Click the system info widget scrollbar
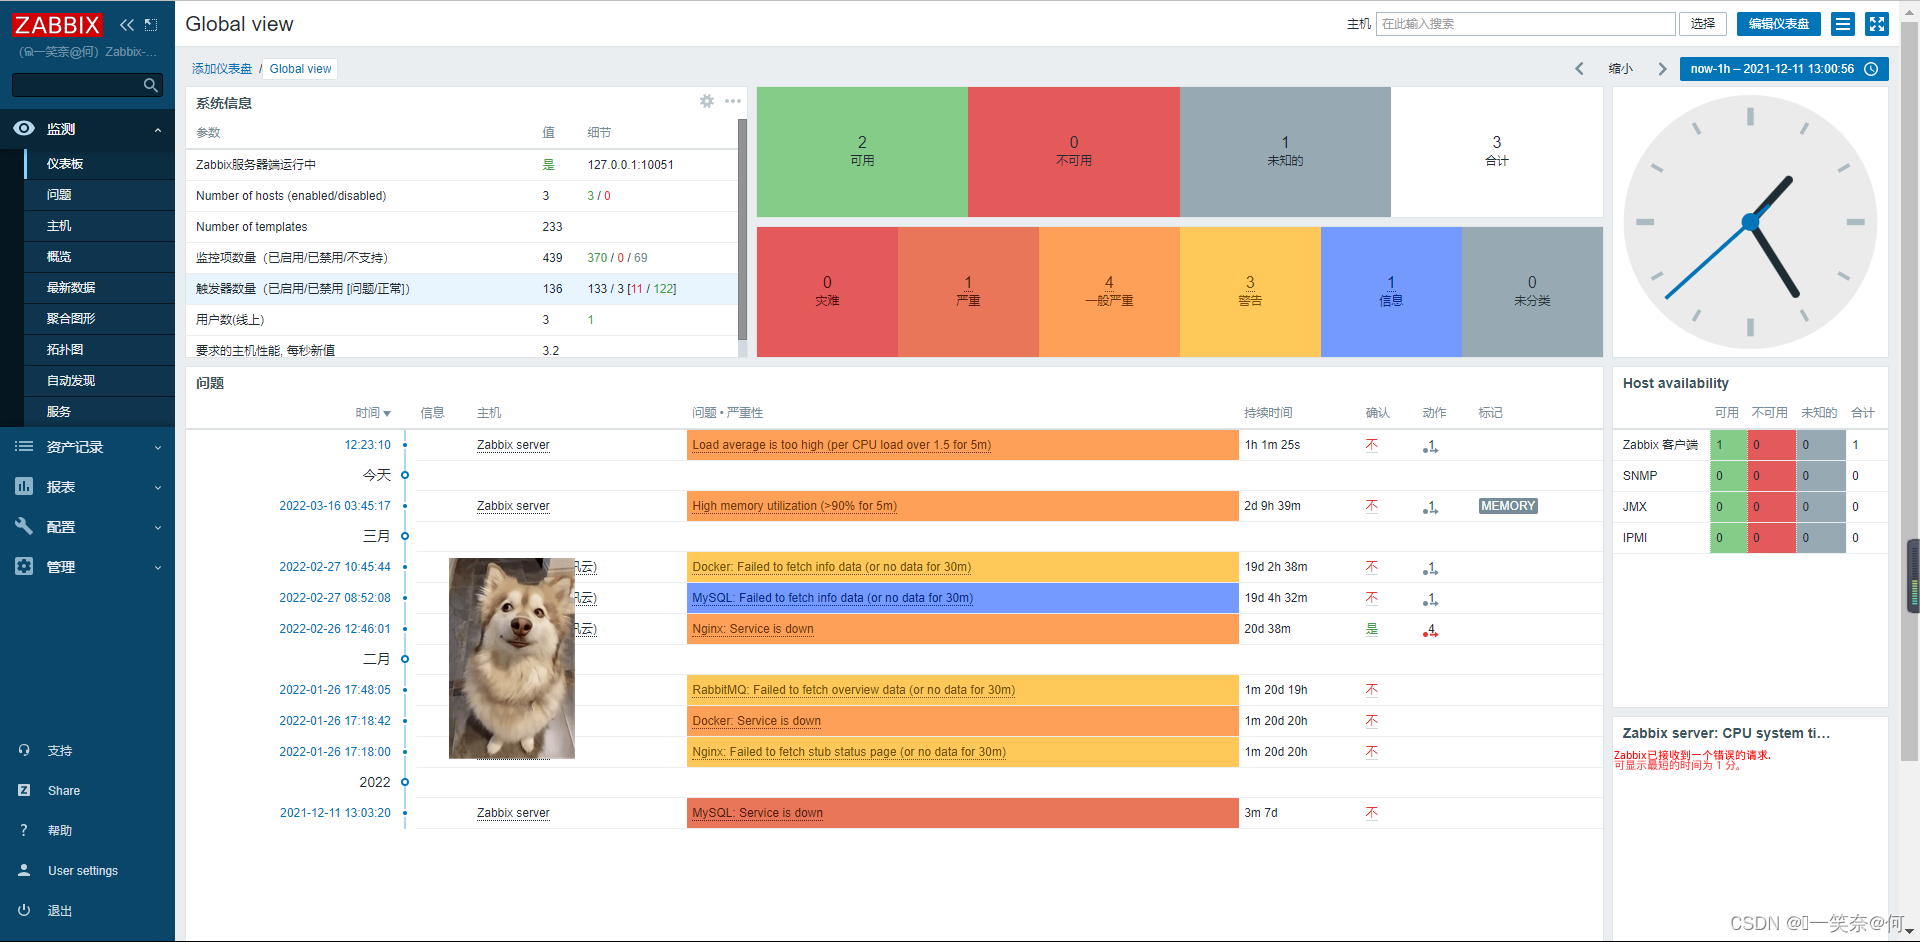1920x942 pixels. coord(742,230)
